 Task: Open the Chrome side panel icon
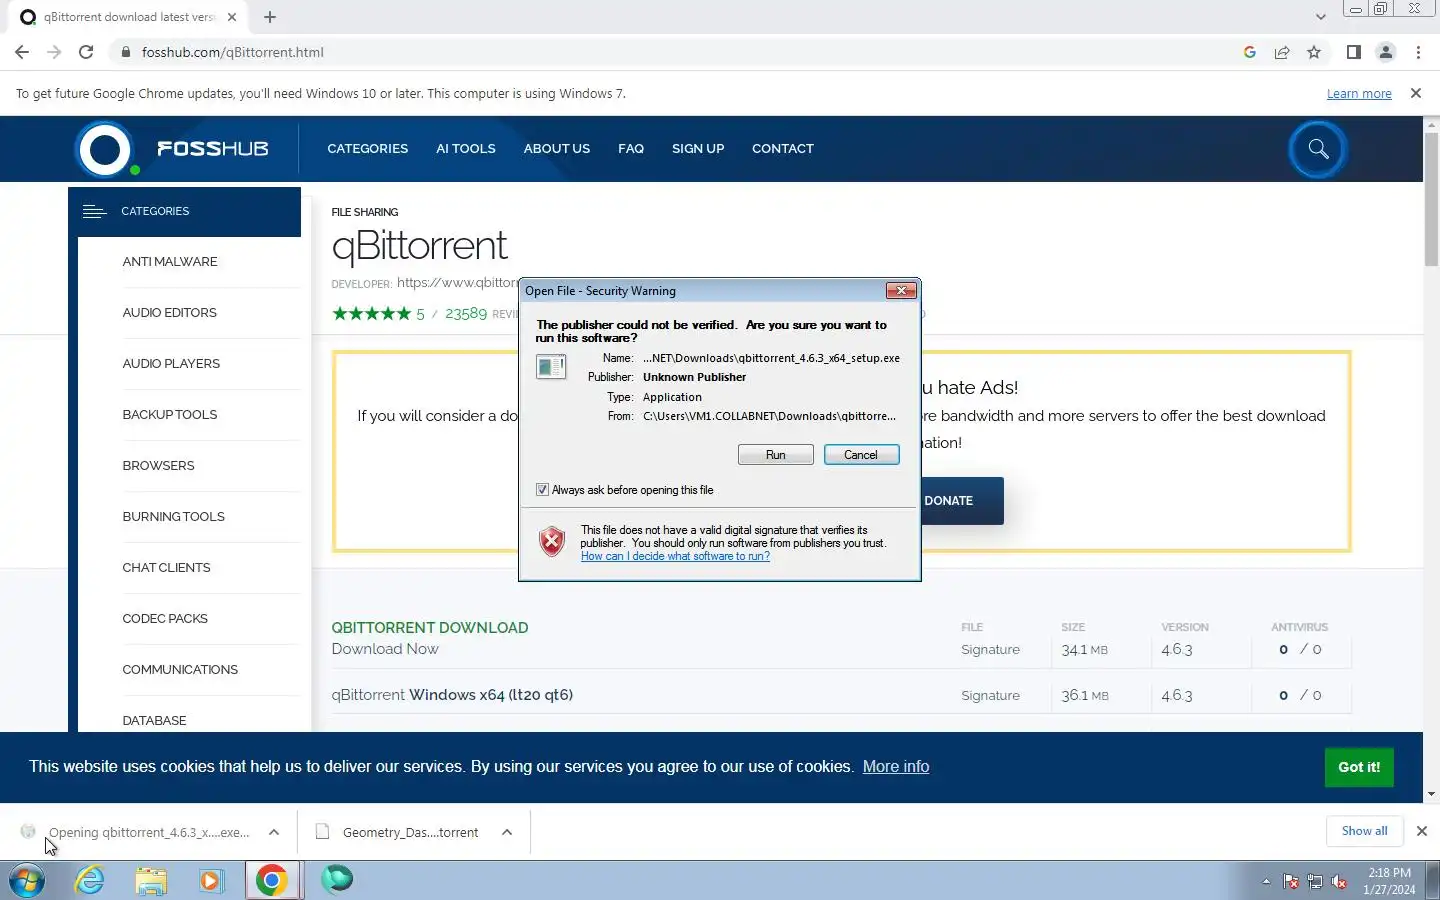tap(1353, 52)
